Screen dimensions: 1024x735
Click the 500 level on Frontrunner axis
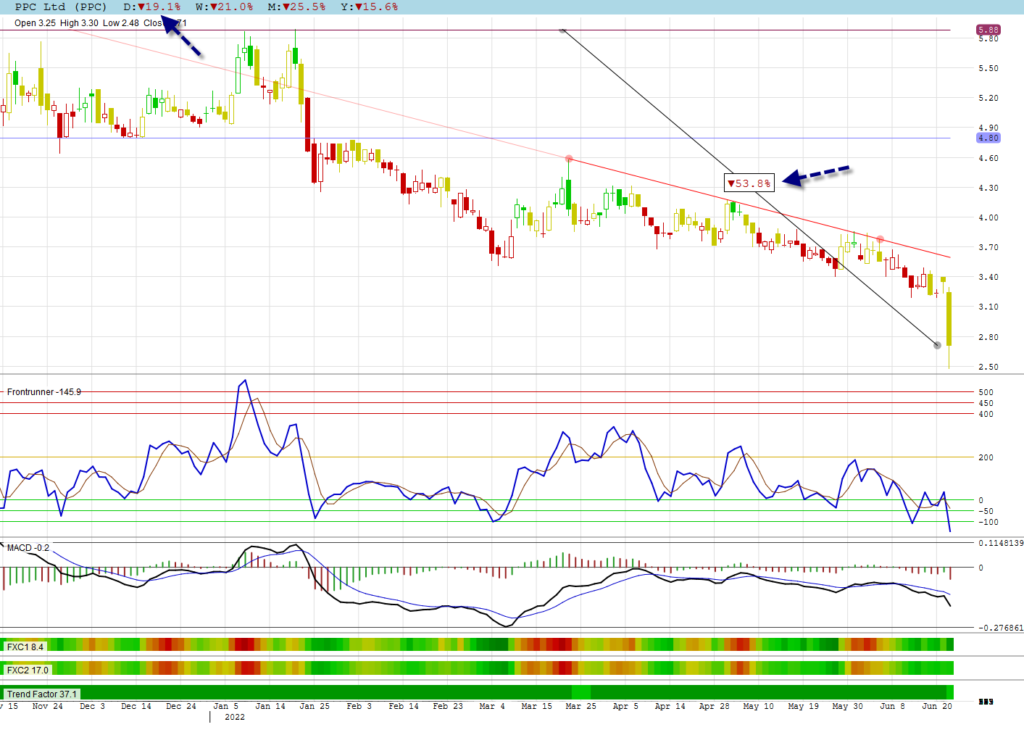(x=985, y=393)
